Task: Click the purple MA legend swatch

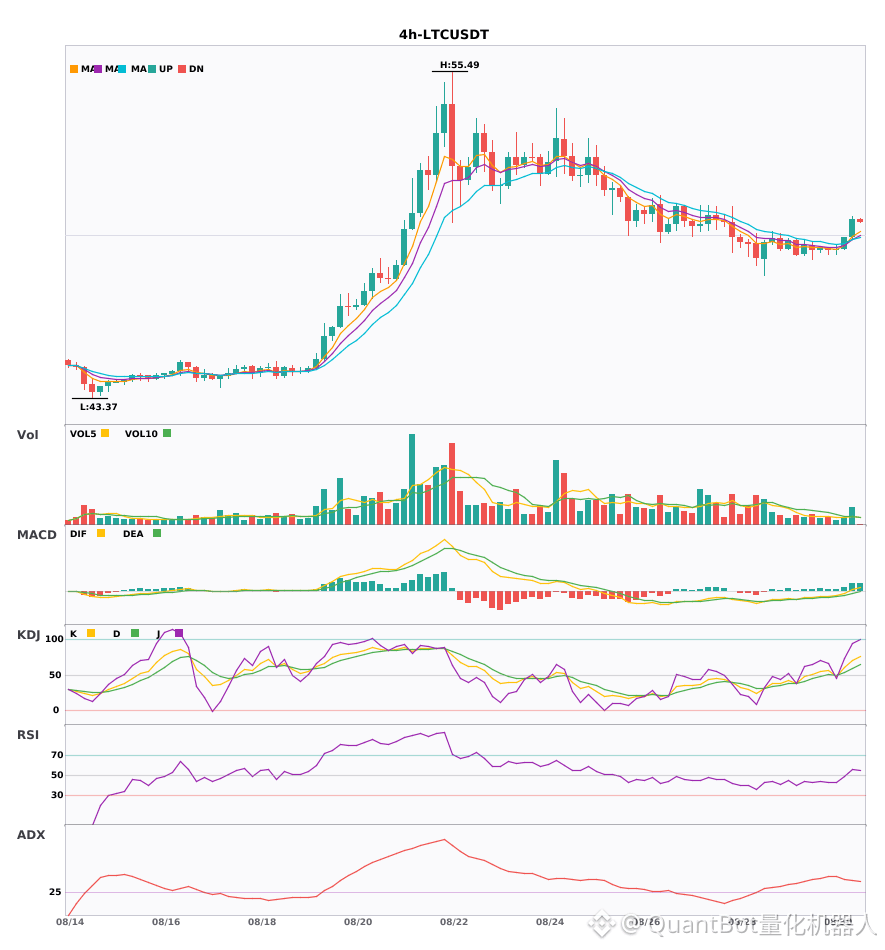Action: 98,69
